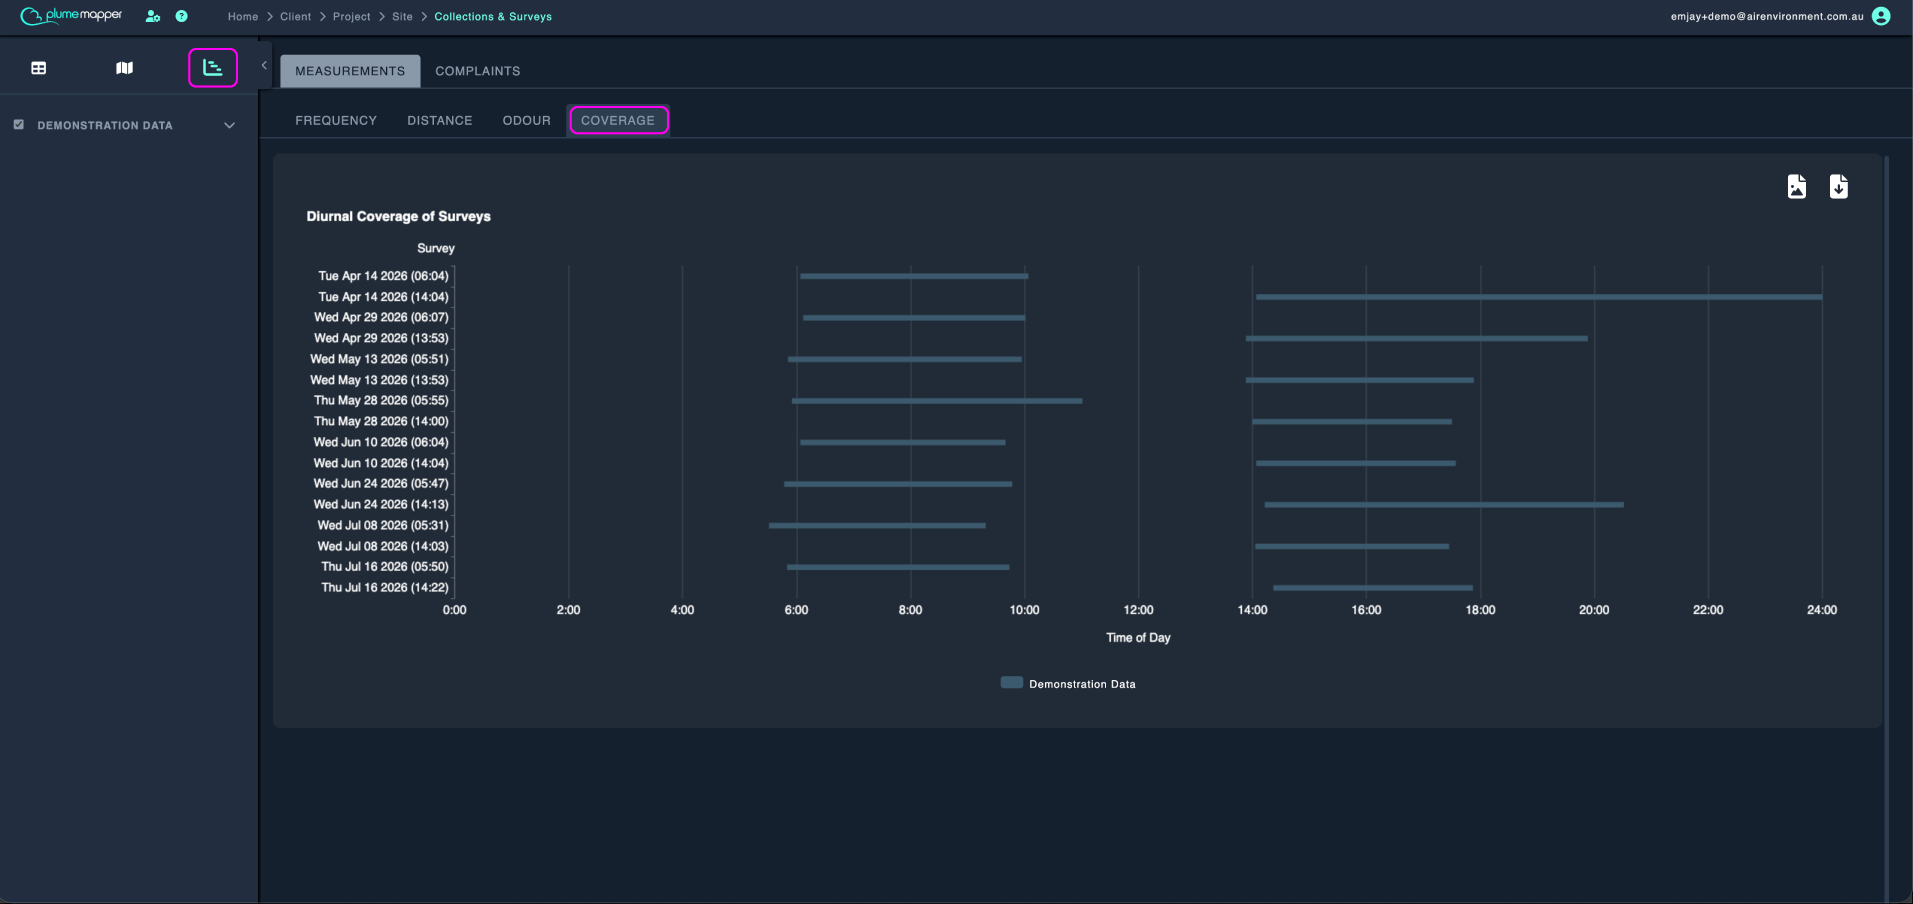Go to Project breadcrumb
This screenshot has width=1913, height=904.
point(352,17)
